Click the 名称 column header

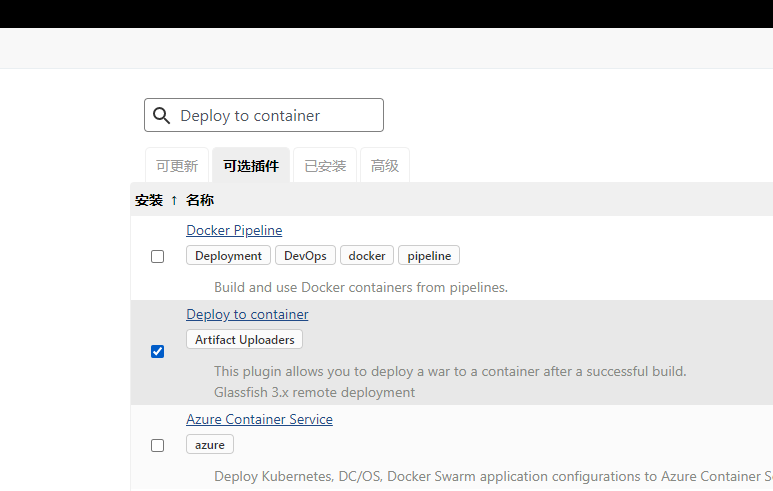[200, 200]
